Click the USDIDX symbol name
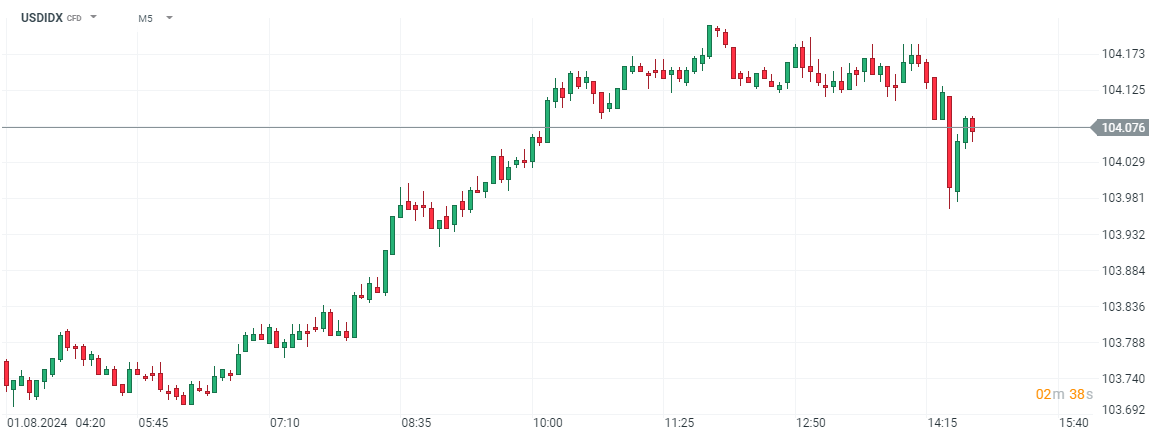Screen dimensions: 1161x440 pyautogui.click(x=43, y=18)
